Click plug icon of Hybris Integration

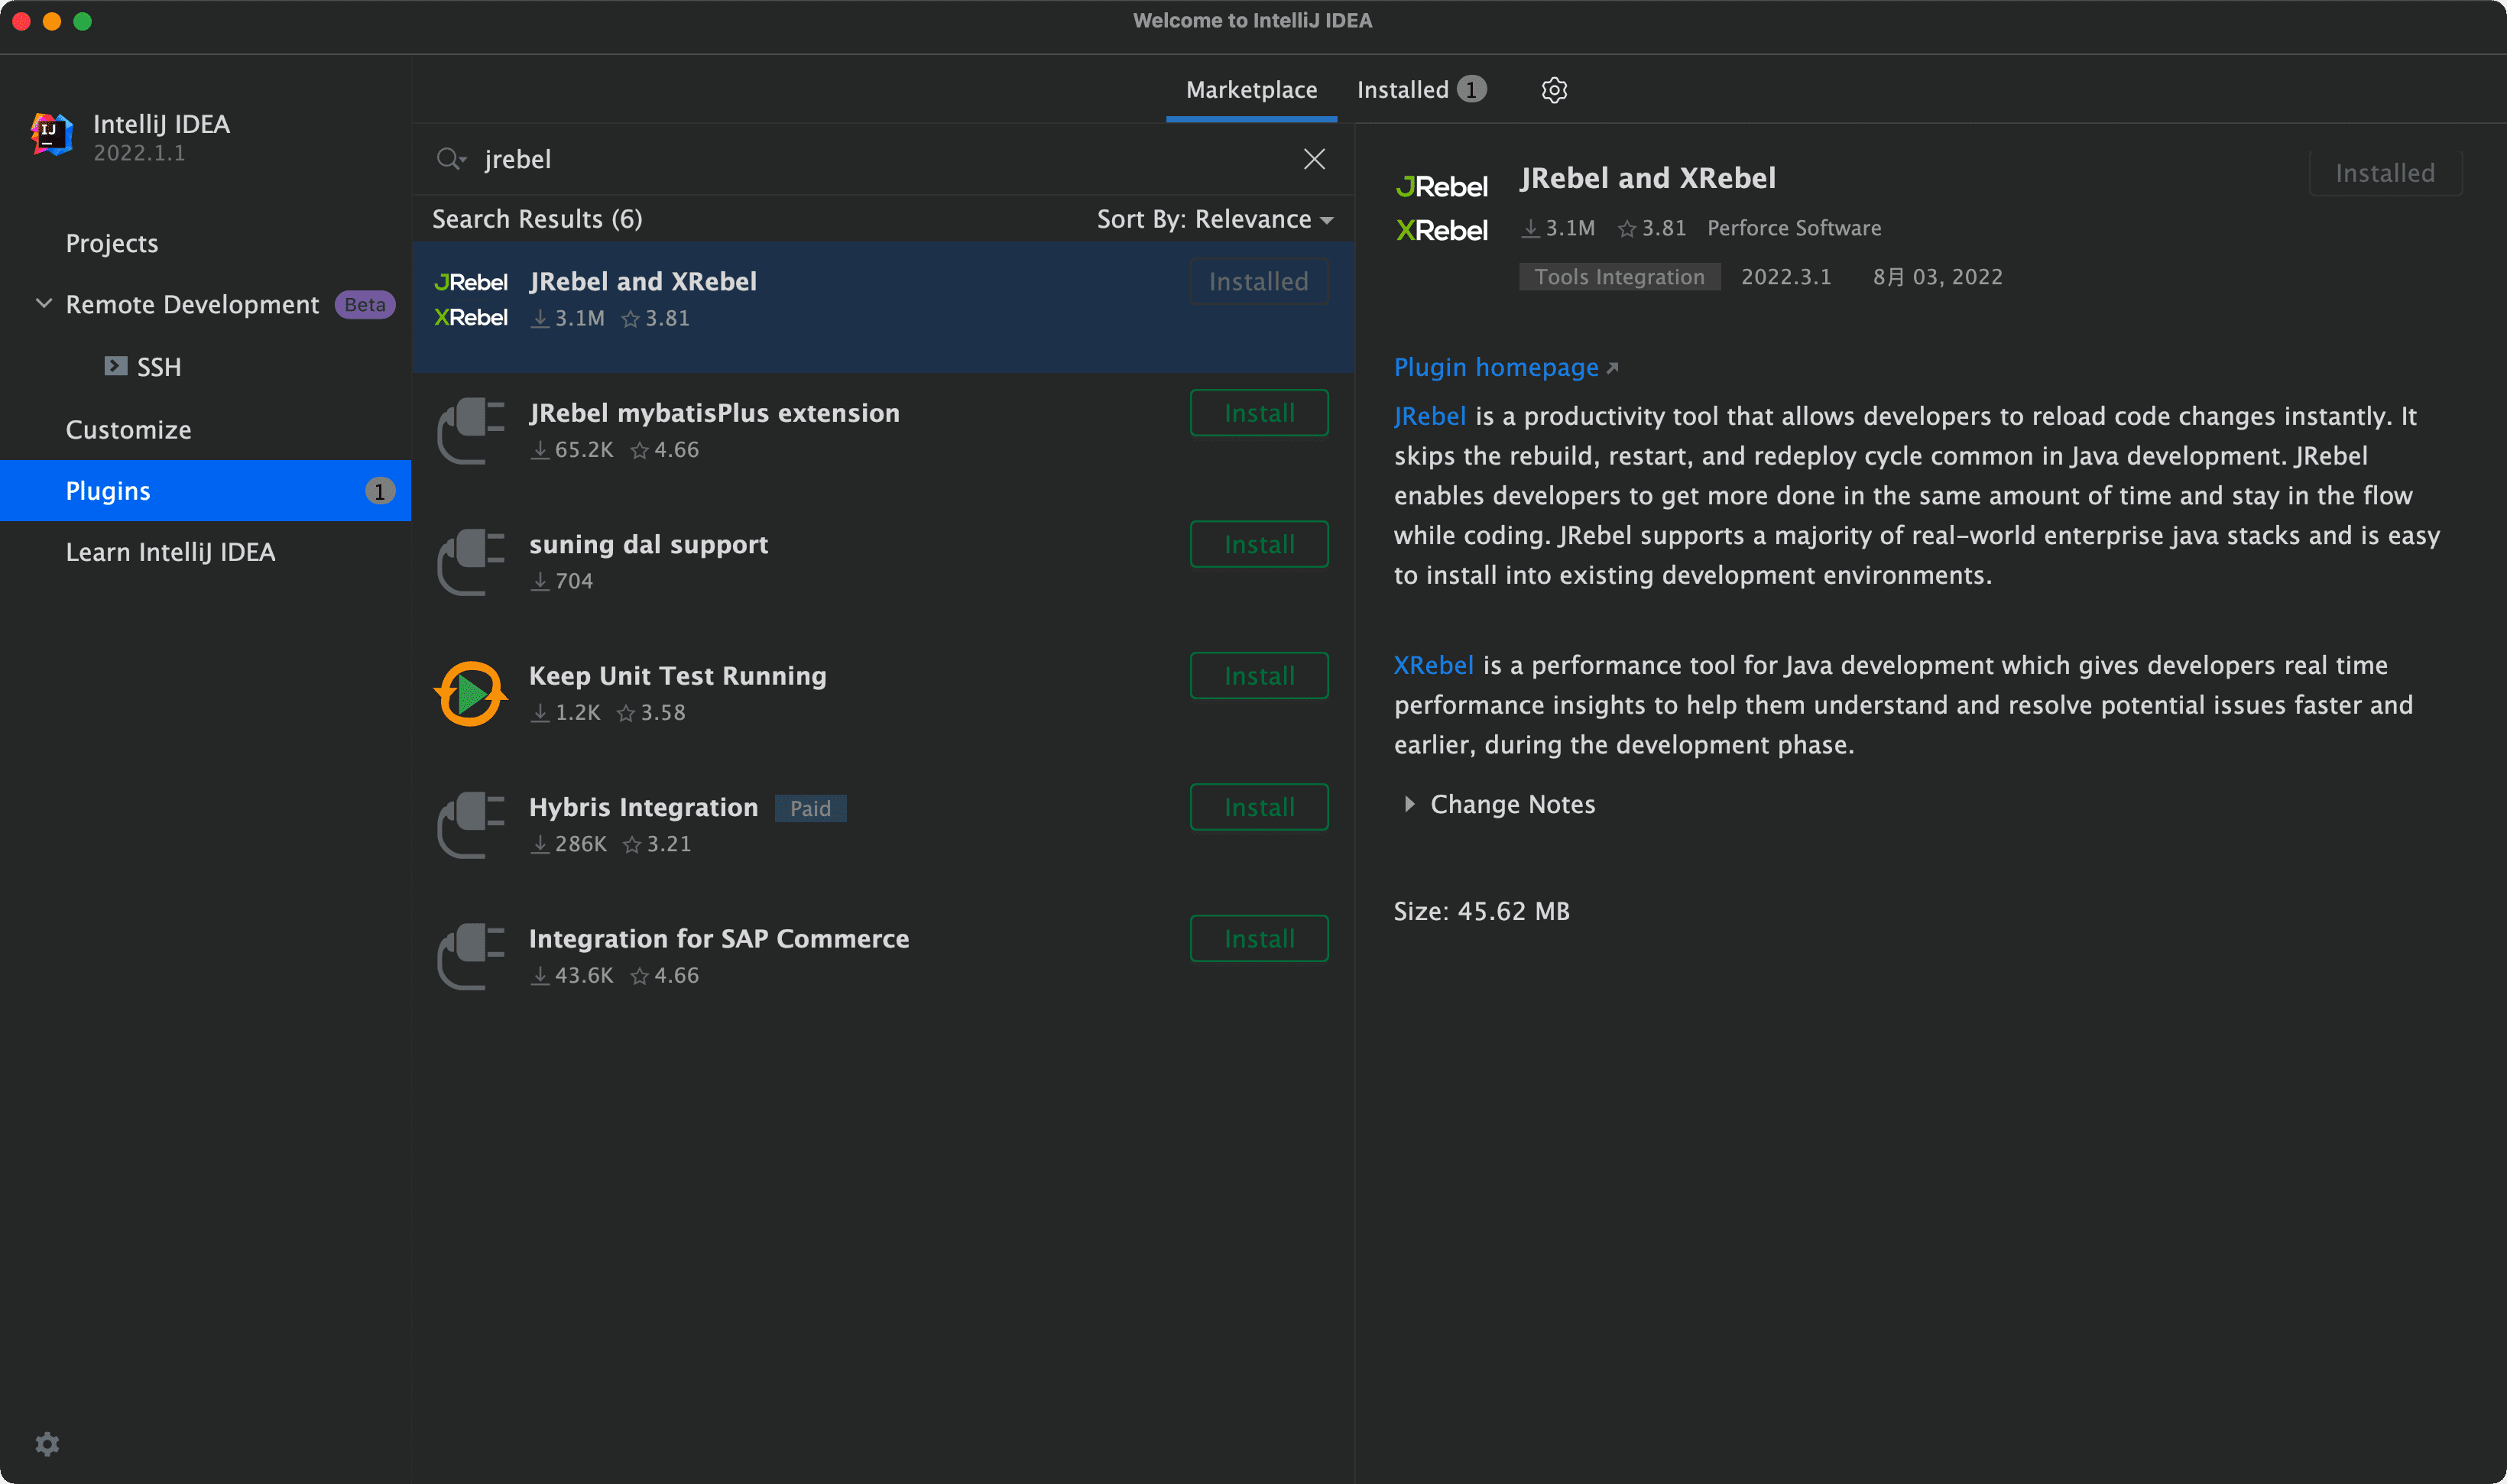click(471, 825)
